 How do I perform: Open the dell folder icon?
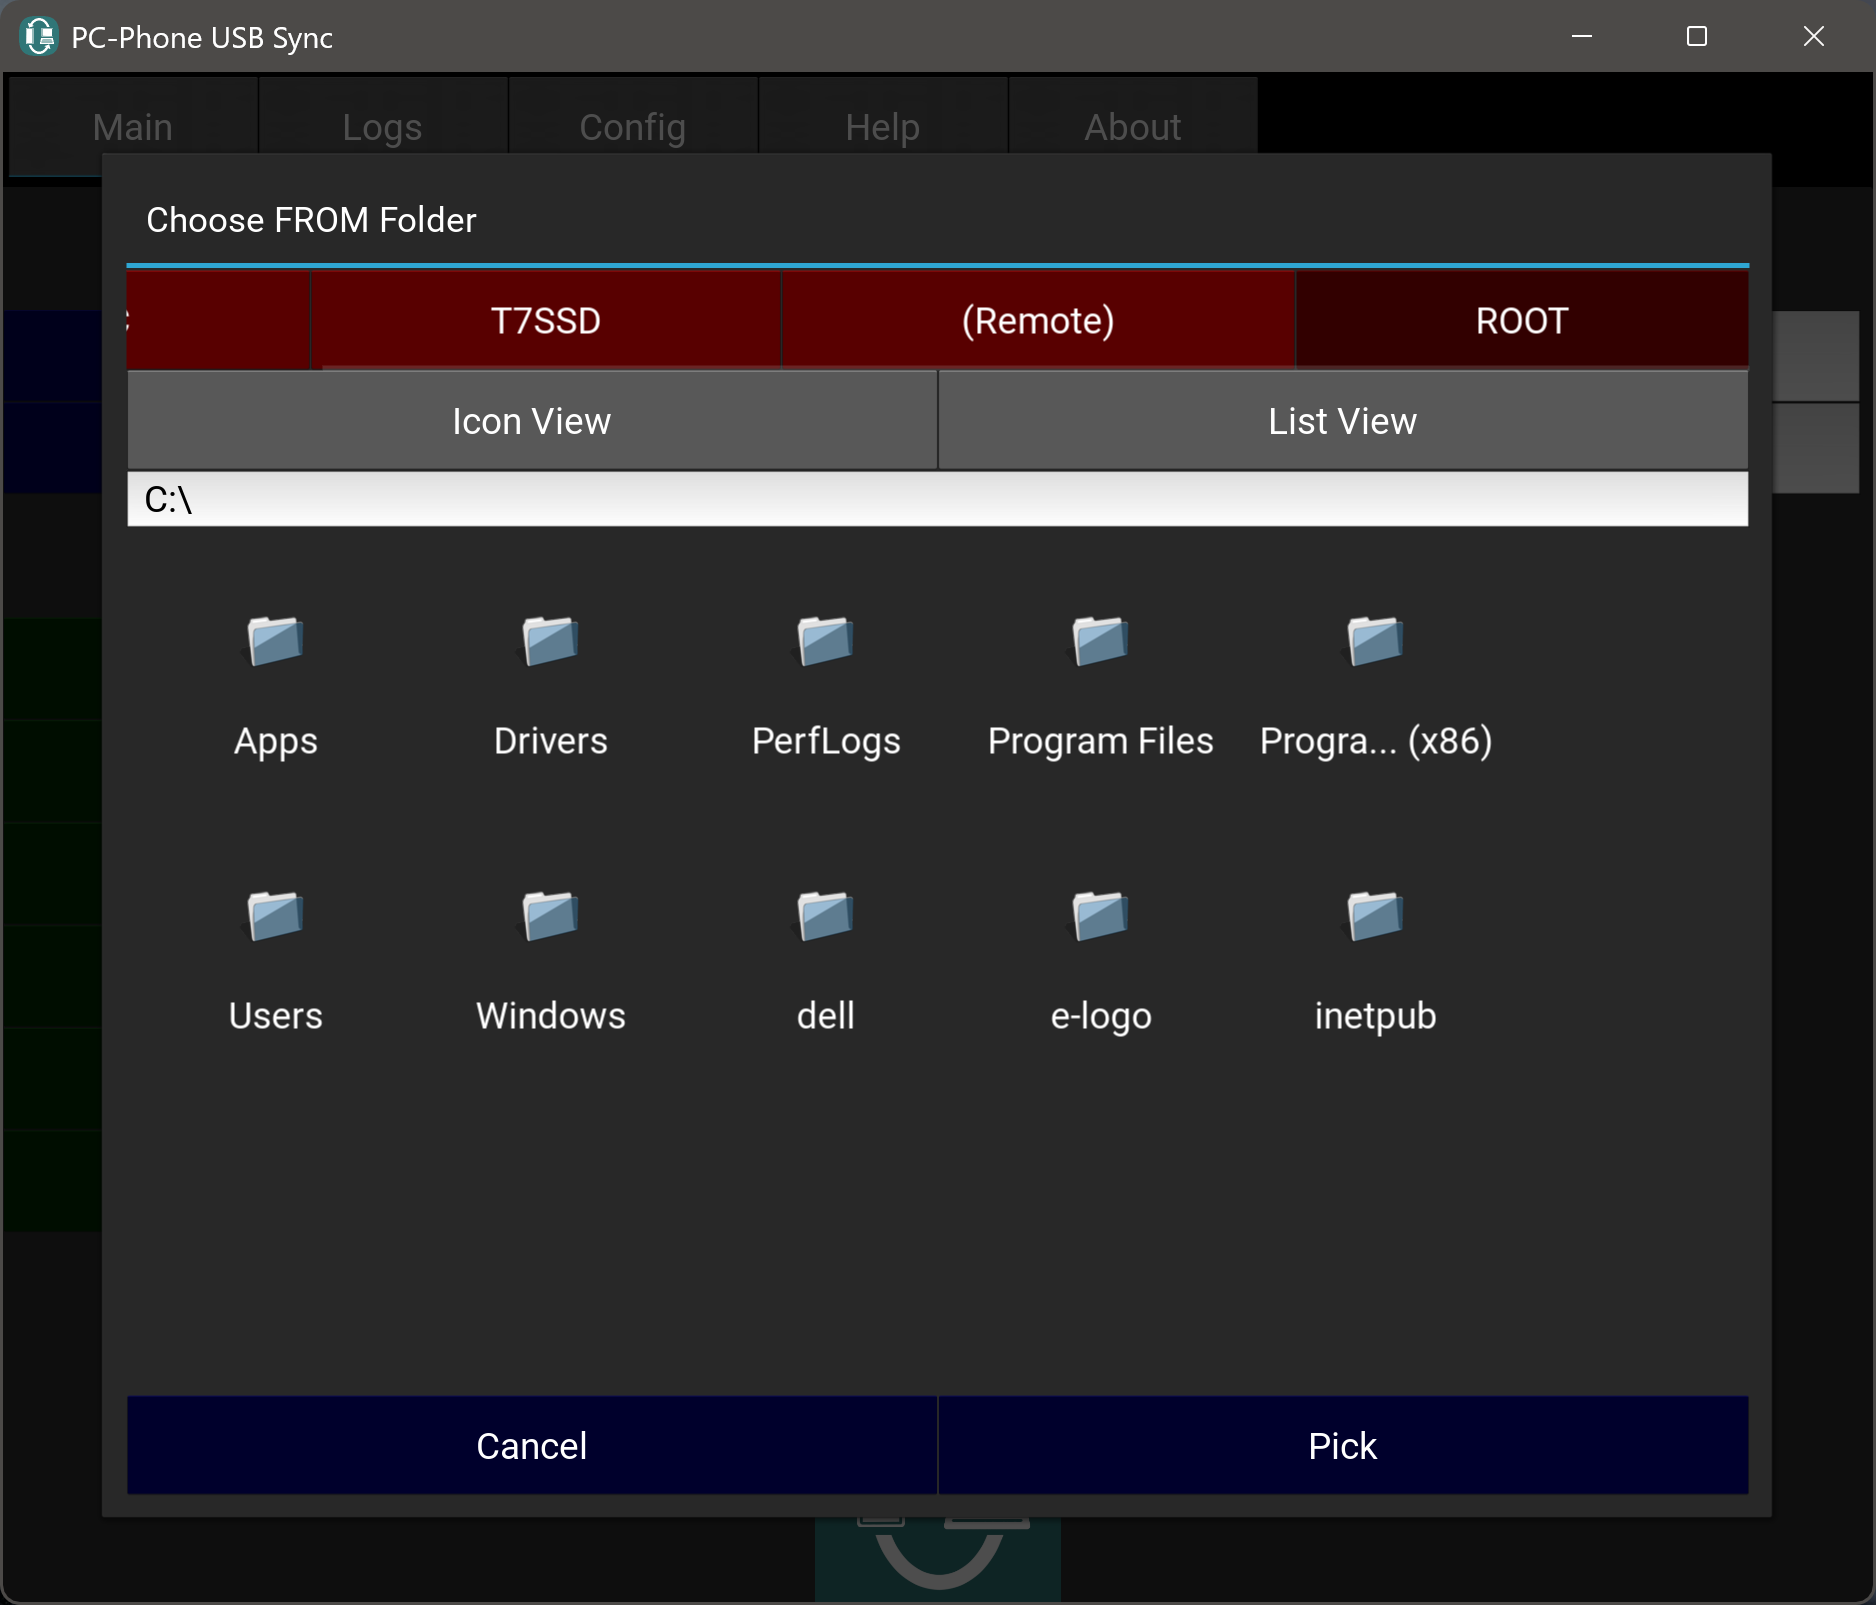825,917
